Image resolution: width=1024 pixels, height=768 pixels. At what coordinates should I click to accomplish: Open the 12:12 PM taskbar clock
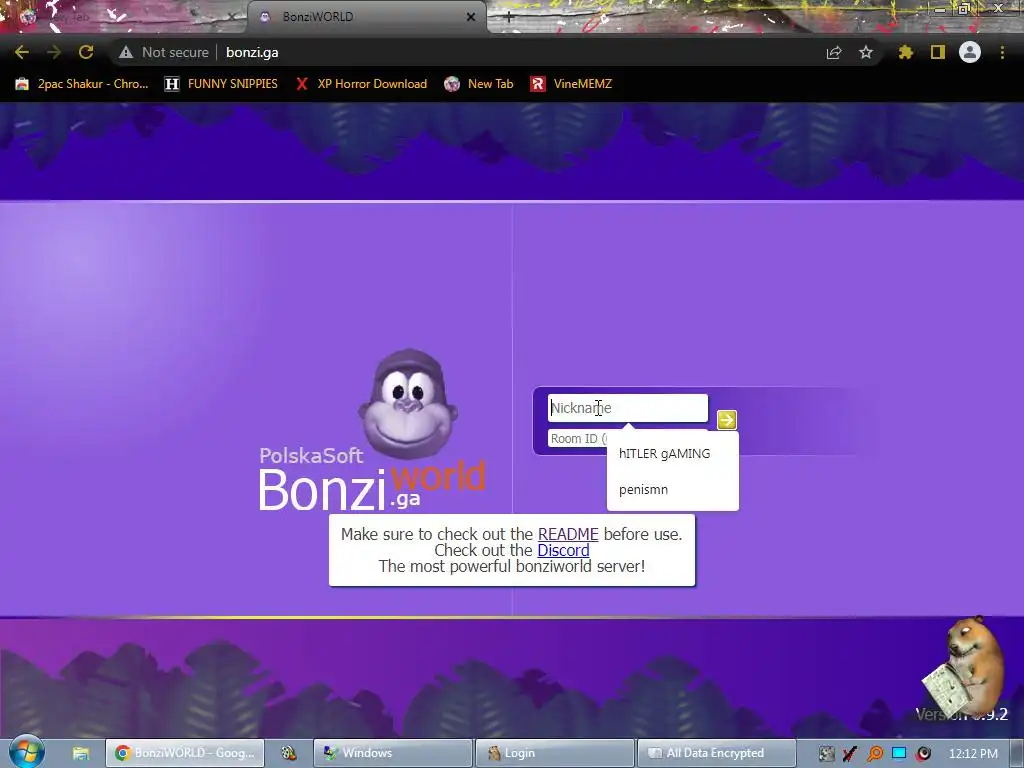[x=973, y=754]
